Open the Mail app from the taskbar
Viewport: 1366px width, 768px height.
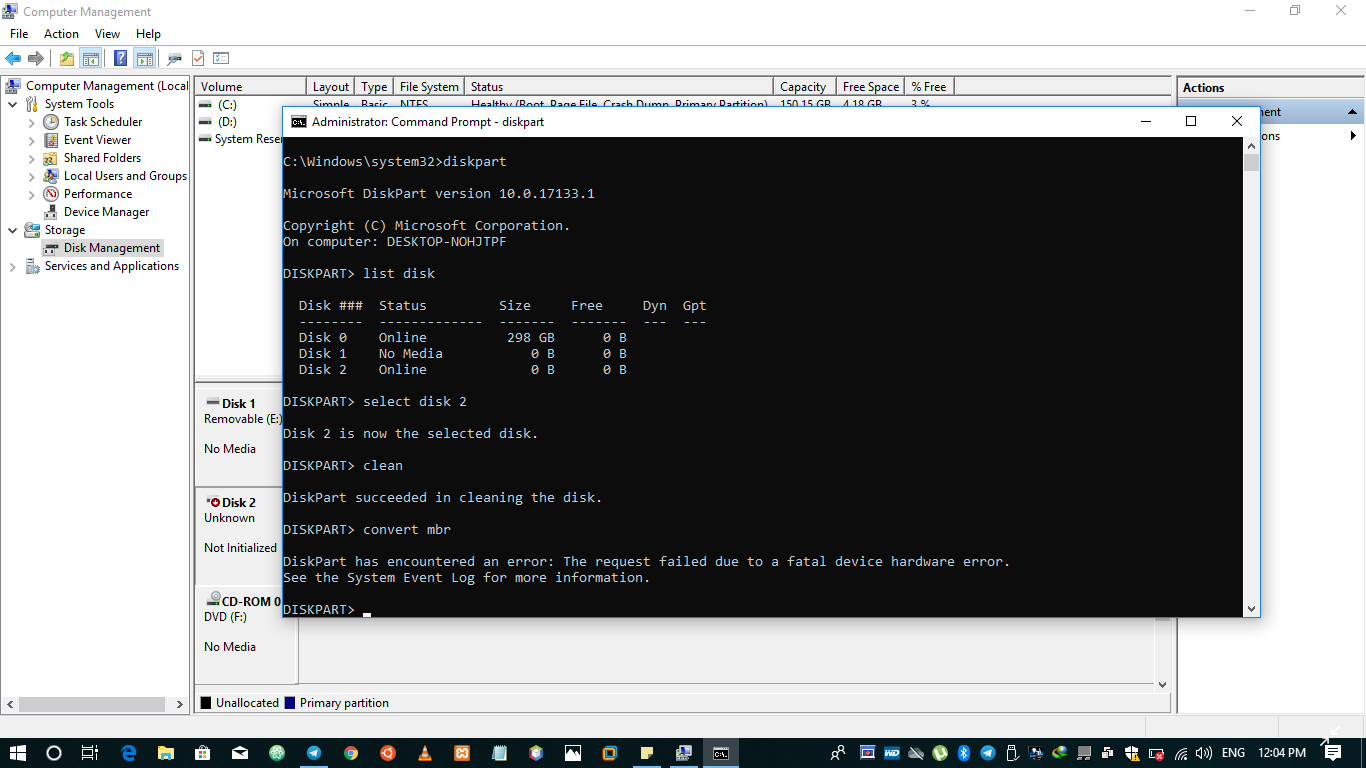(x=240, y=753)
